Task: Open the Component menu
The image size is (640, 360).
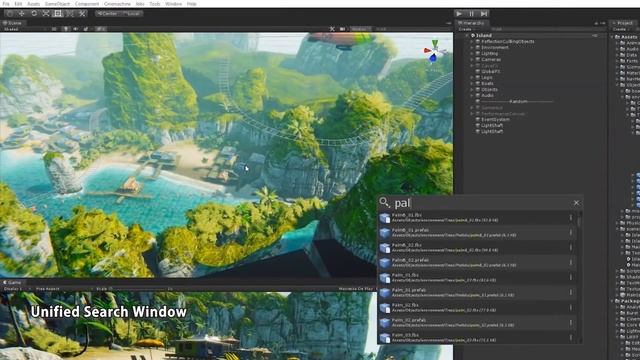Action: click(x=87, y=4)
